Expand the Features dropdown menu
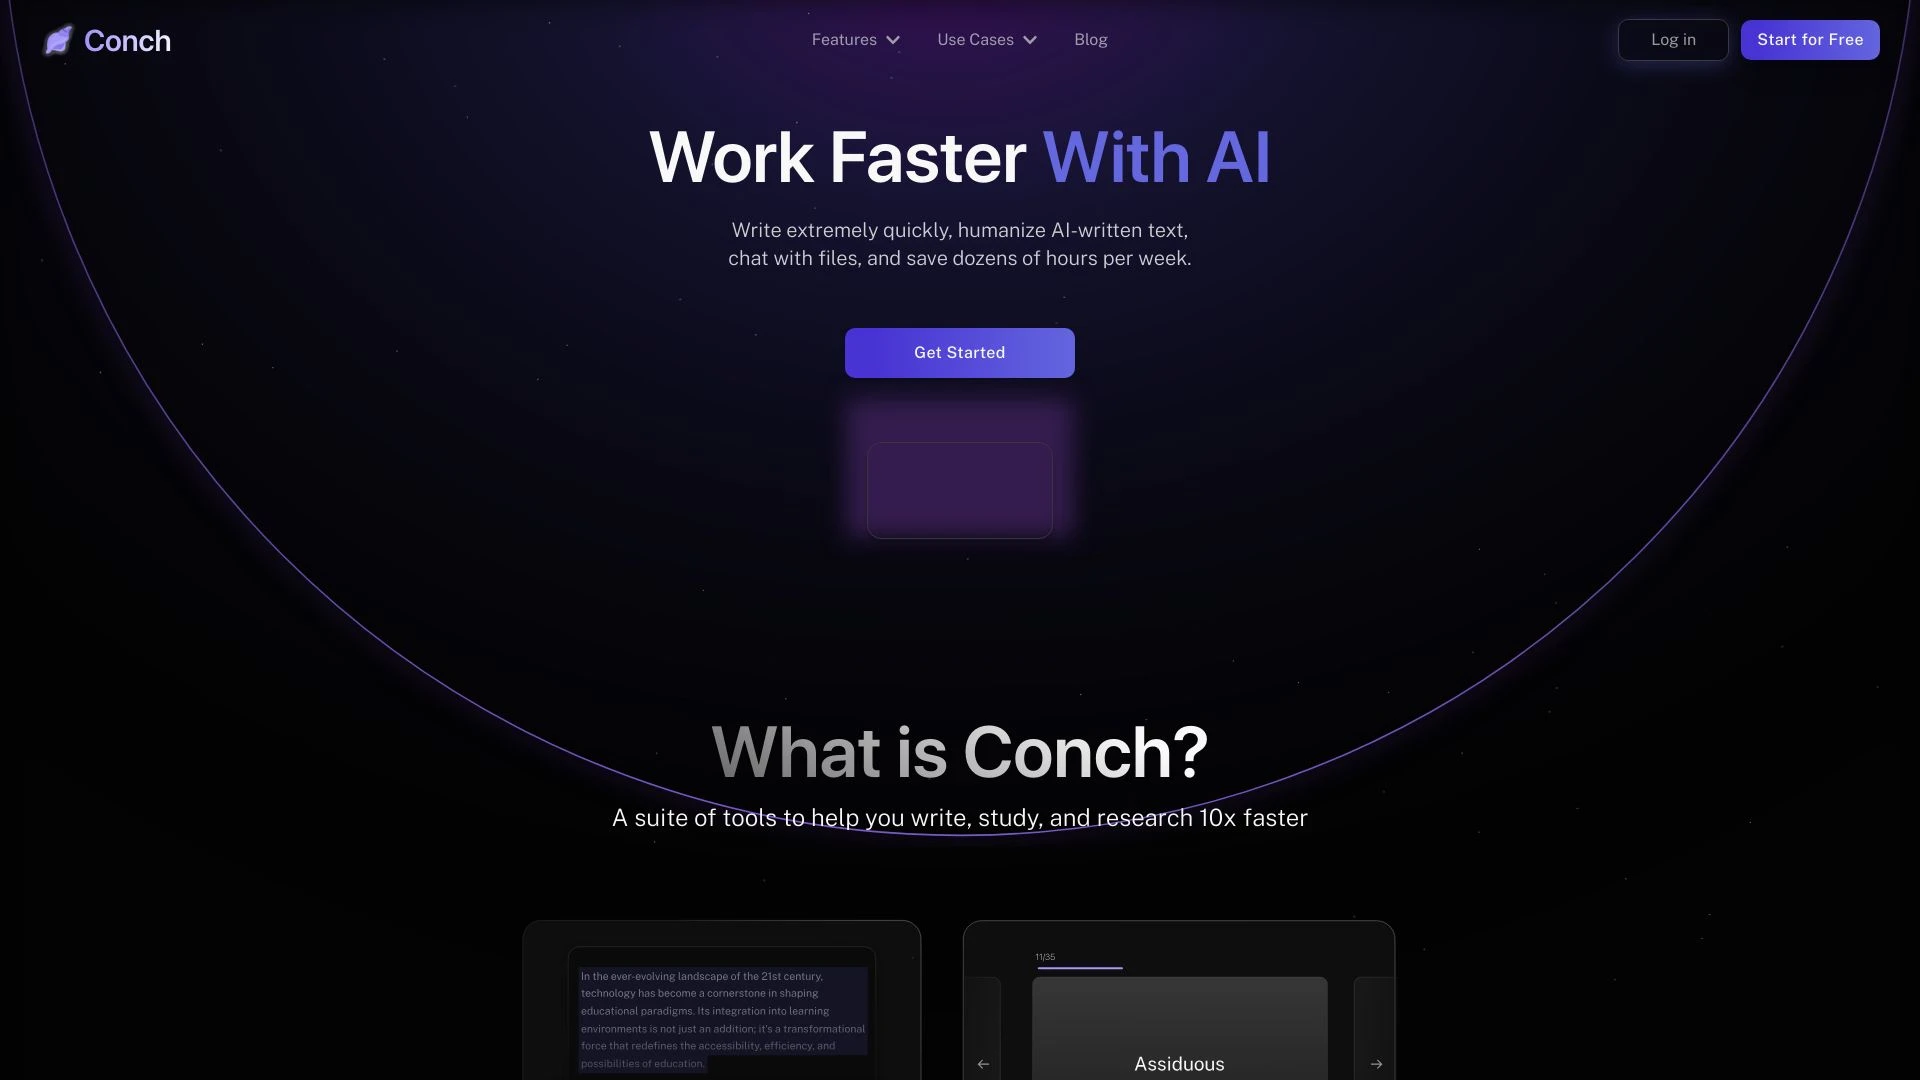Image resolution: width=1920 pixels, height=1080 pixels. pos(855,40)
